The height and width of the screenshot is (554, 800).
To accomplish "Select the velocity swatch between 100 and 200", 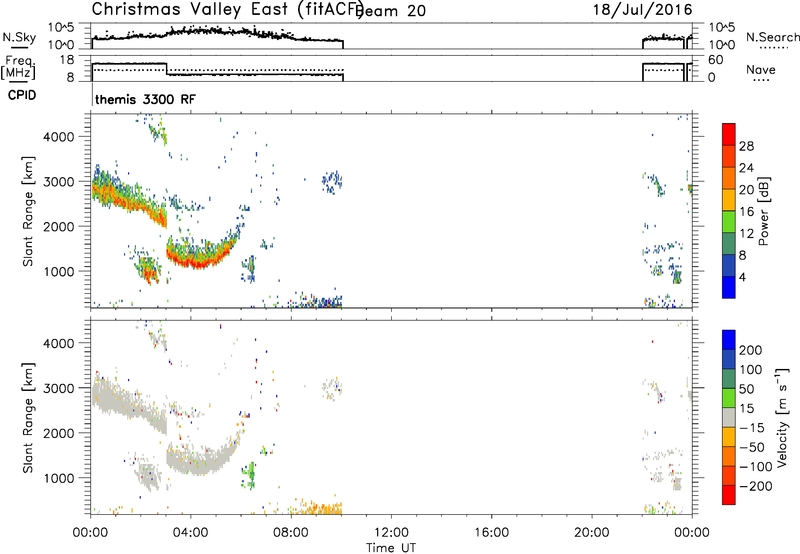I will (x=729, y=359).
